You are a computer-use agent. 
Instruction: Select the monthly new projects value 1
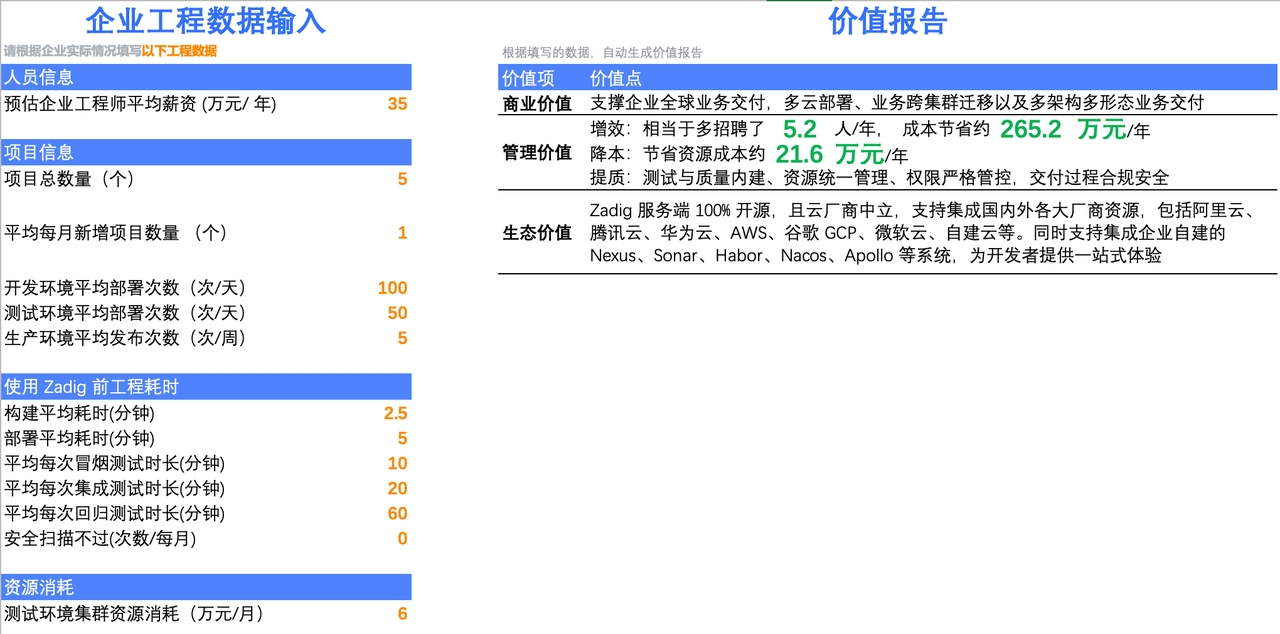coord(402,233)
